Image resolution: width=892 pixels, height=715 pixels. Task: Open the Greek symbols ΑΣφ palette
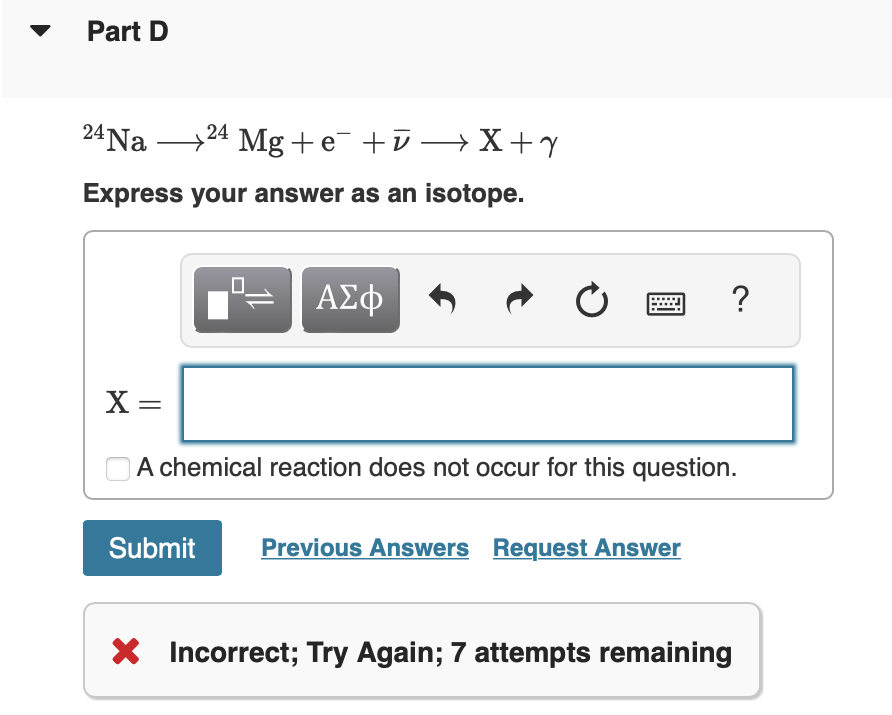coord(351,299)
